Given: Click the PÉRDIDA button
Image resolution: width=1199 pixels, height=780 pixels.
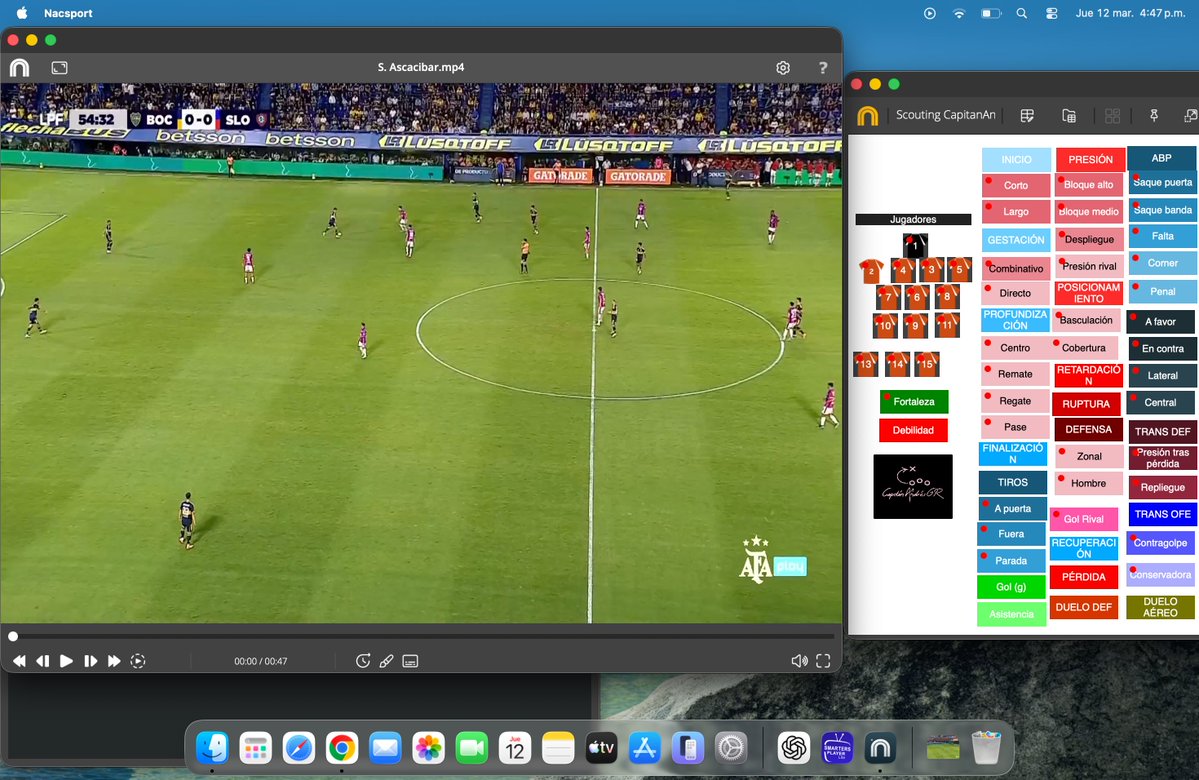Looking at the screenshot, I should coord(1084,577).
